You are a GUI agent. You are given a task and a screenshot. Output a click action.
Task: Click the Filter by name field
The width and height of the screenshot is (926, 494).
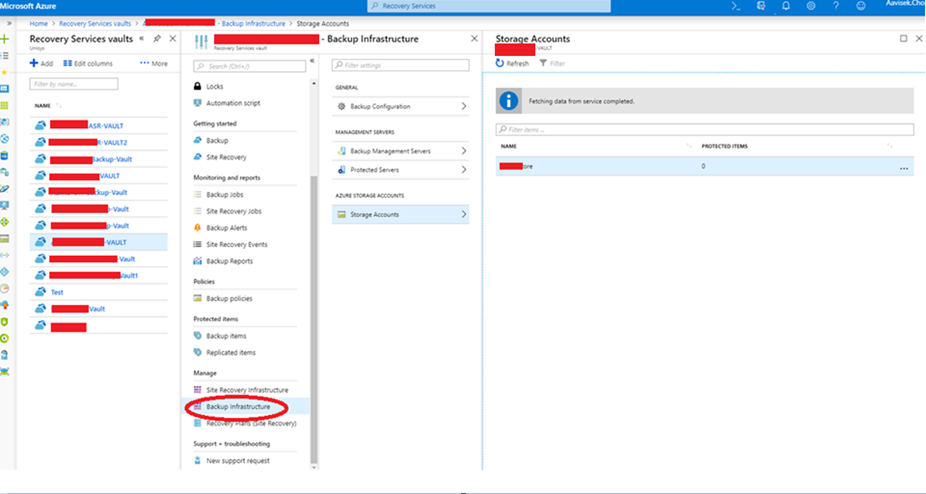[74, 84]
